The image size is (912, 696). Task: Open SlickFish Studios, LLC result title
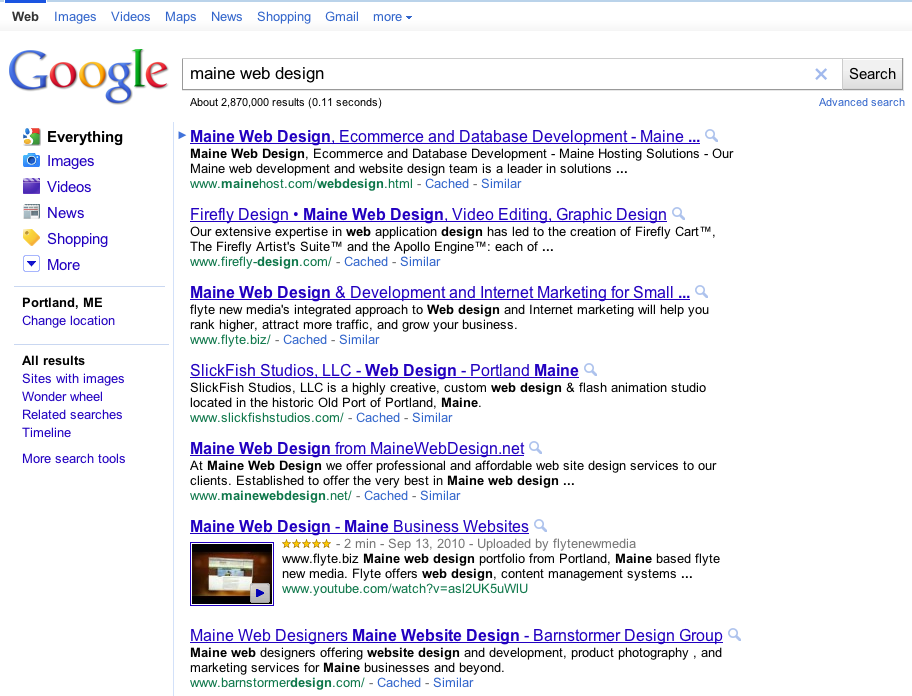(x=384, y=370)
